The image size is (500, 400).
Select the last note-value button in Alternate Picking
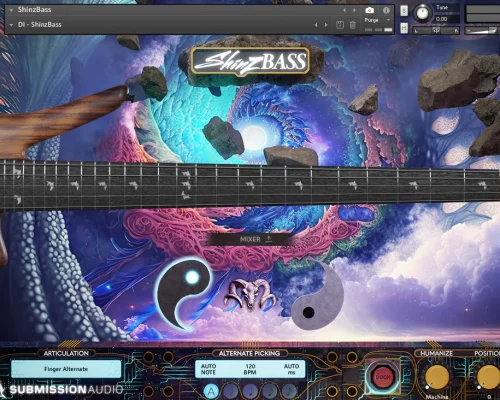click(290, 391)
